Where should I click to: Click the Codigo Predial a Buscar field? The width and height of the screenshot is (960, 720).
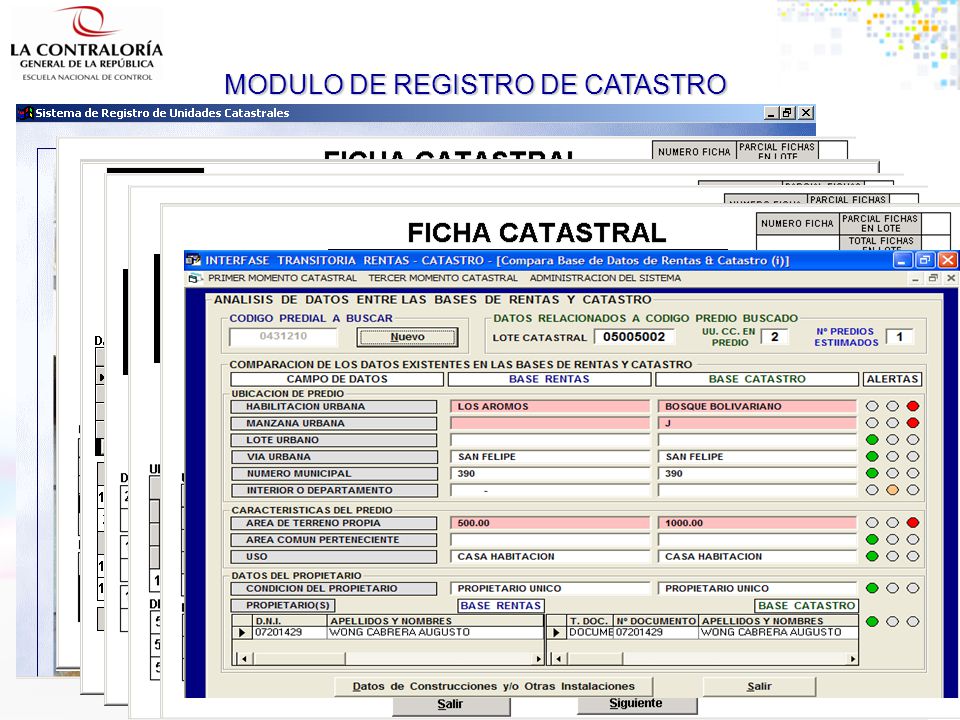tap(283, 337)
